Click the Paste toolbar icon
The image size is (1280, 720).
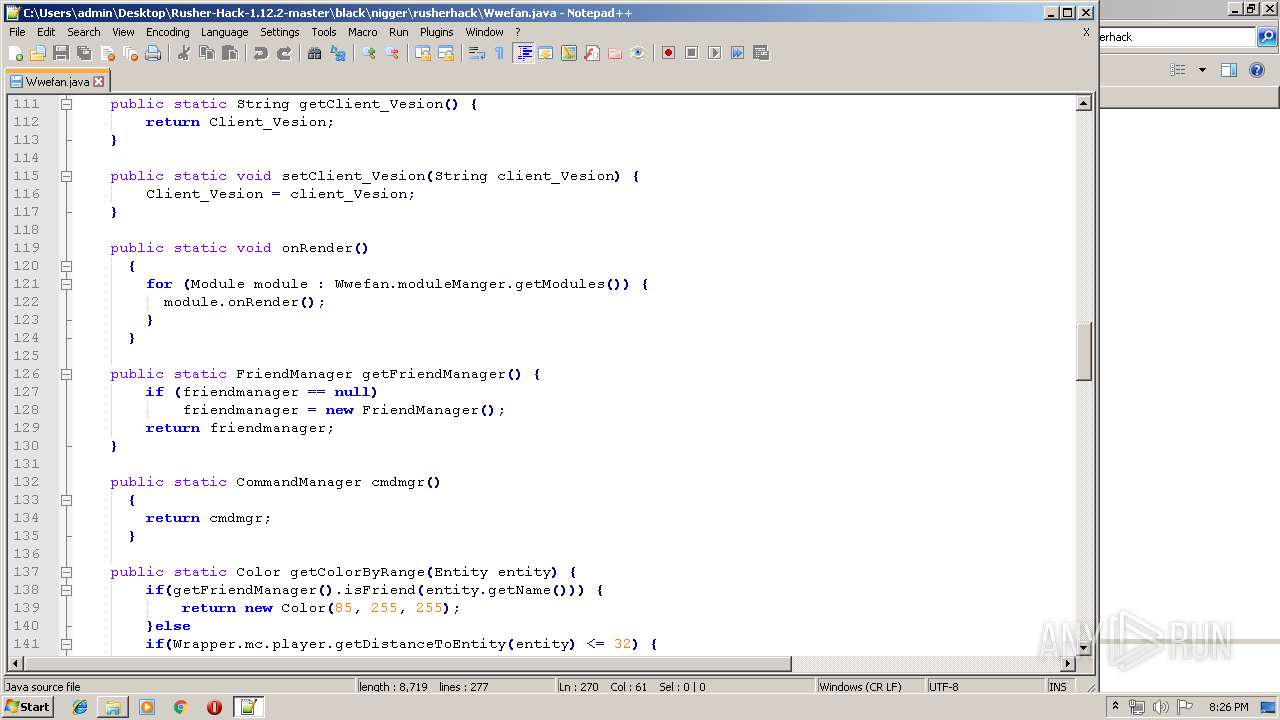click(x=229, y=53)
